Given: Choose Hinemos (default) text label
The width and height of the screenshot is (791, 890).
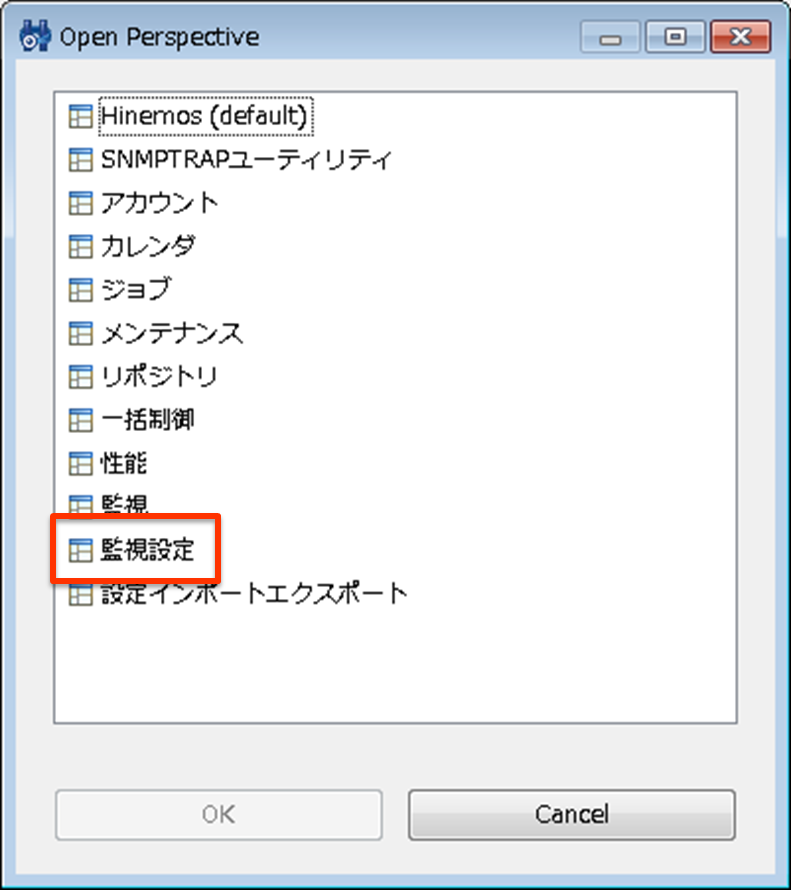Looking at the screenshot, I should click(x=205, y=116).
